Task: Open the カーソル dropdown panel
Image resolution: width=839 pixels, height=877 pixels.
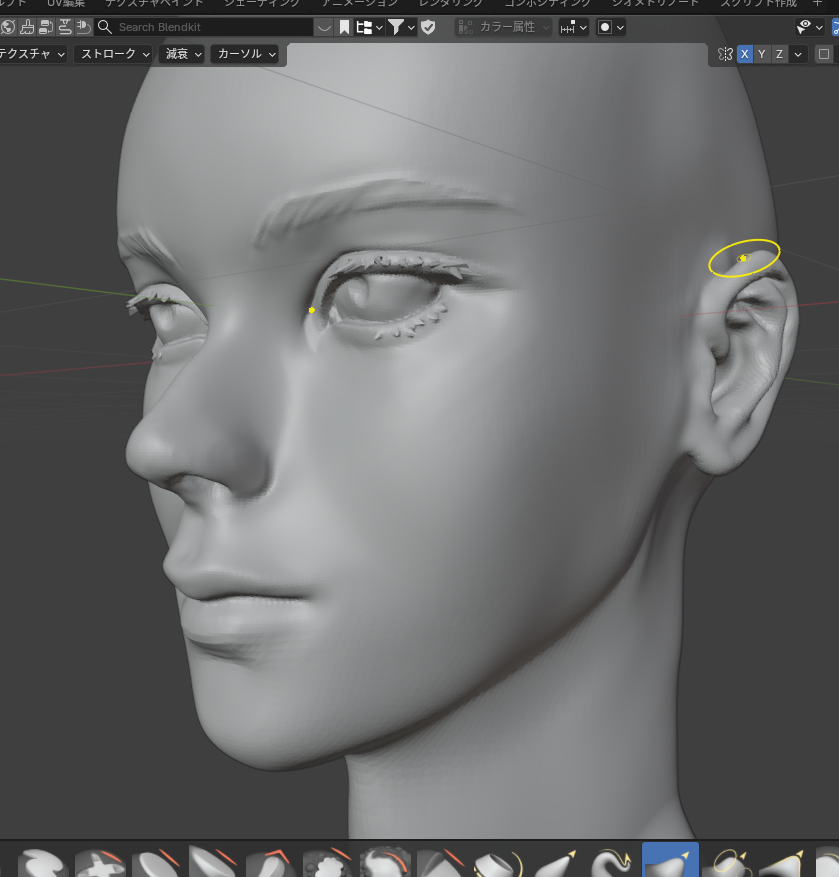Action: pos(245,54)
